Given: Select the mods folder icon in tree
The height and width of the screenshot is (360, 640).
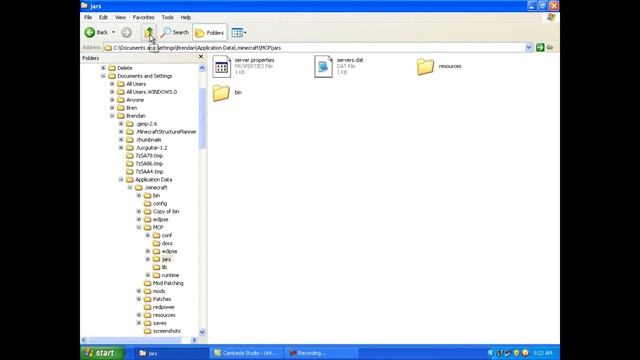Looking at the screenshot, I should point(148,291).
